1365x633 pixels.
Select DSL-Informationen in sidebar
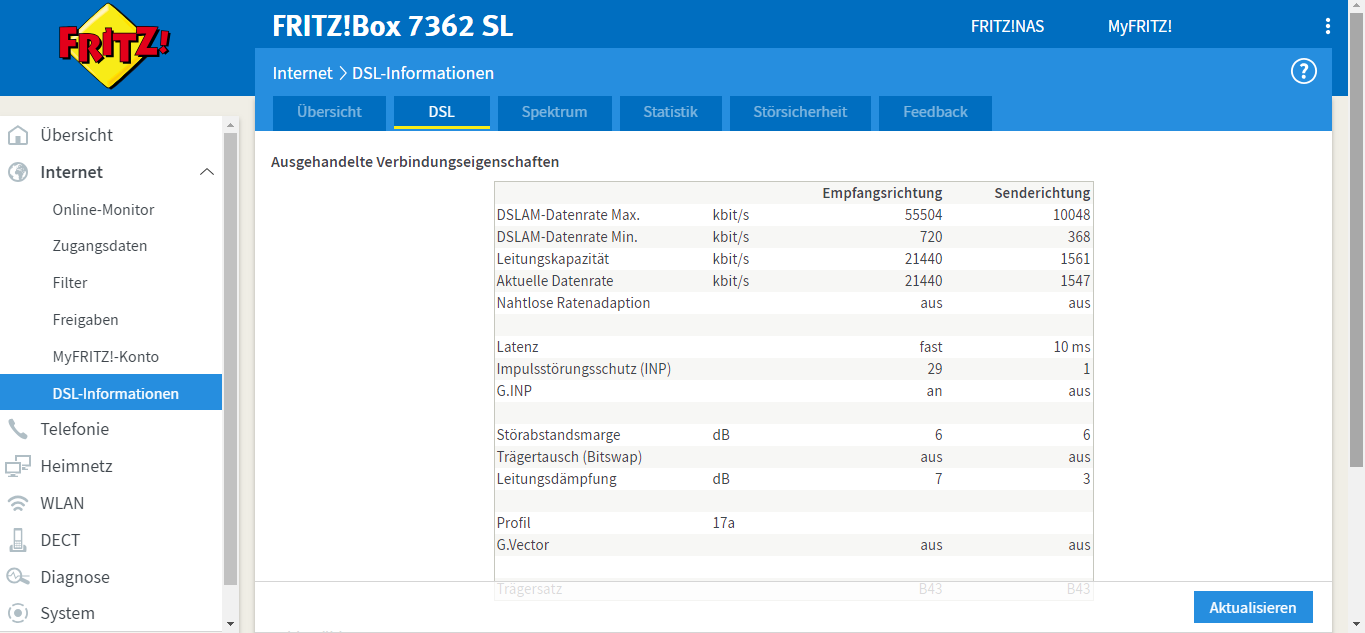pyautogui.click(x=111, y=392)
